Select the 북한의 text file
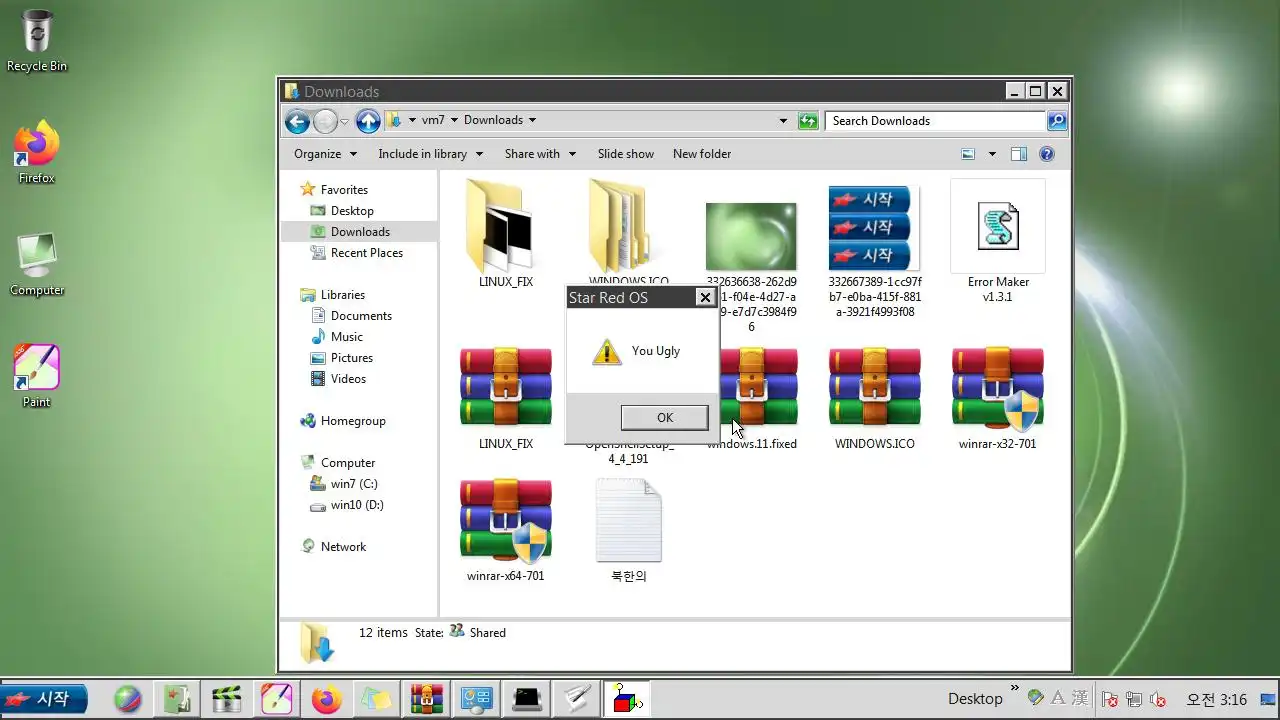The width and height of the screenshot is (1280, 720). tap(629, 520)
